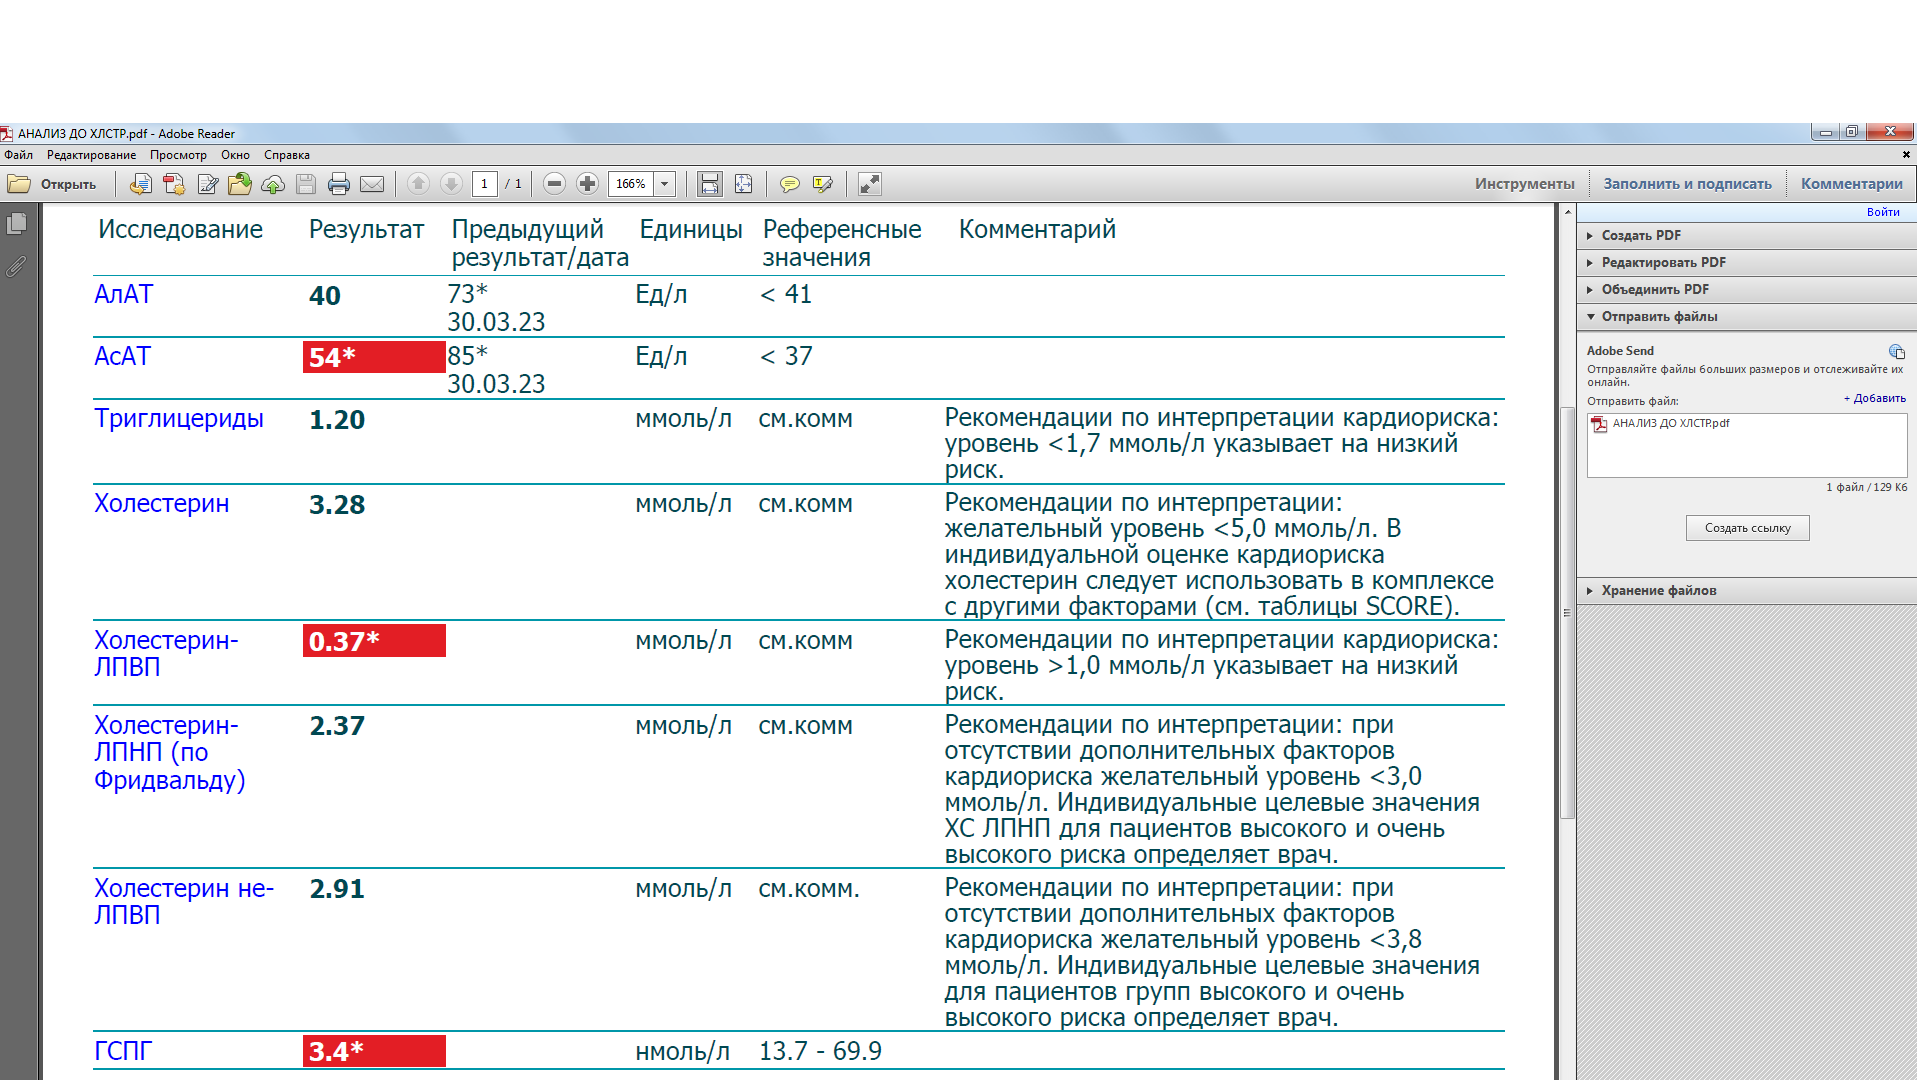Open the page thumbnails sidebar panel

pos(17,224)
